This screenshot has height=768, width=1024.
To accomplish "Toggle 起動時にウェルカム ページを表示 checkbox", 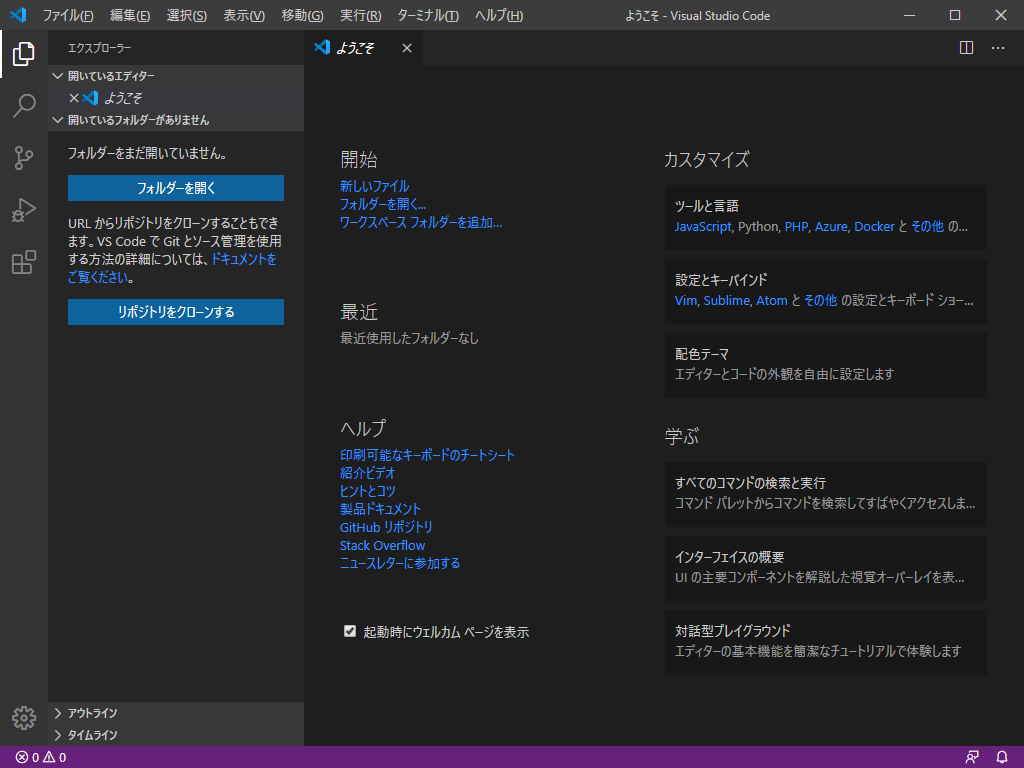I will click(350, 631).
